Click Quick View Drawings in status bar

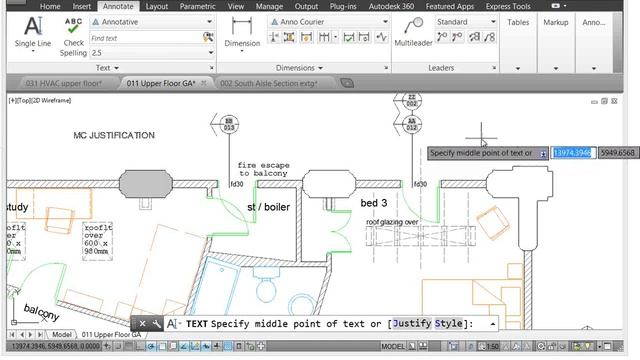(423, 347)
